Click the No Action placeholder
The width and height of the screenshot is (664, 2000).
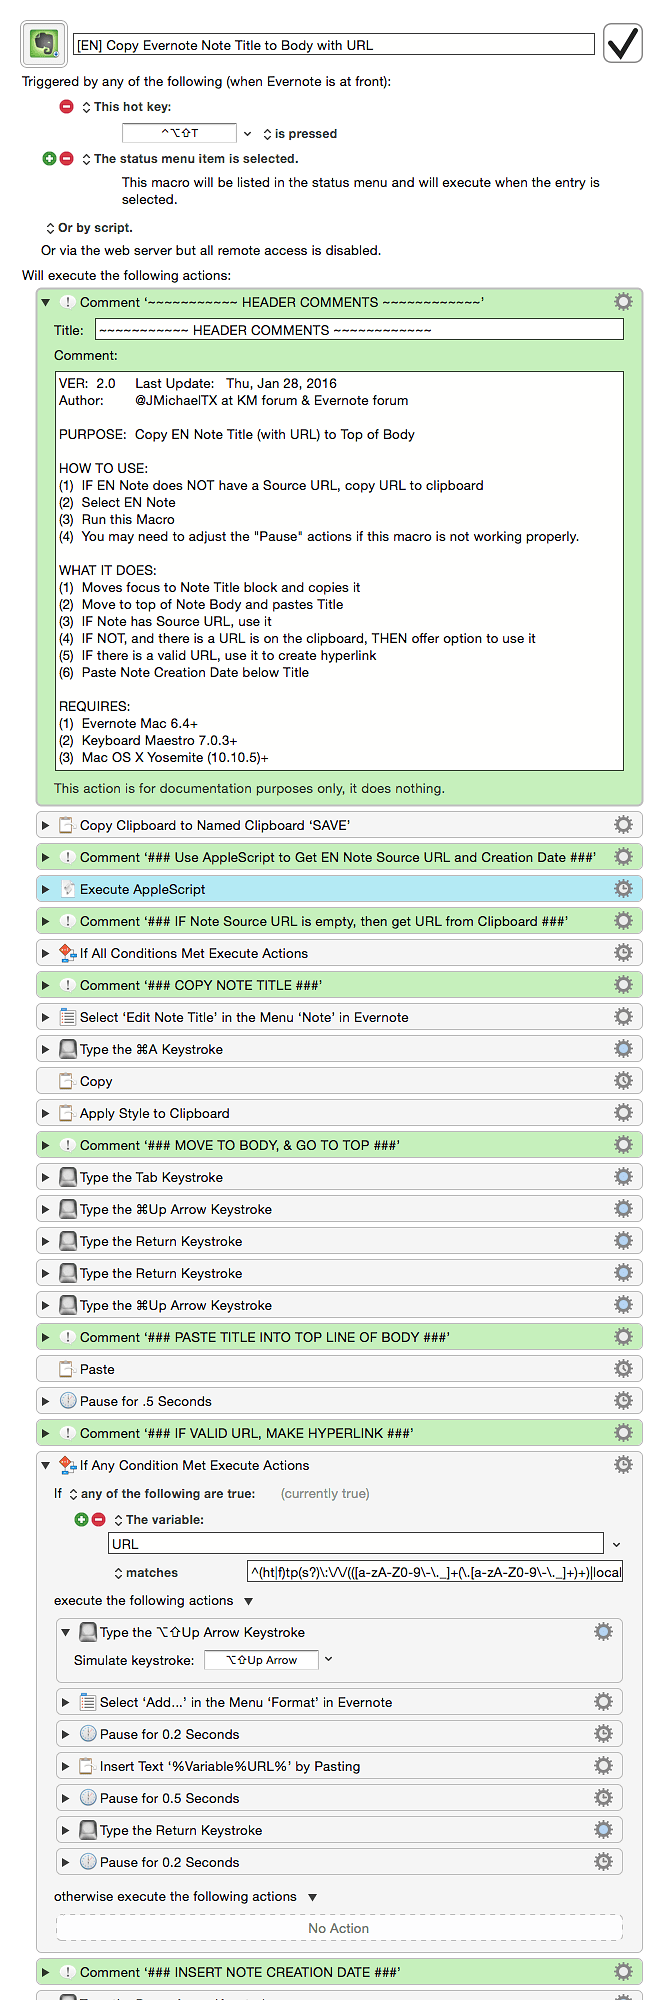[339, 1928]
